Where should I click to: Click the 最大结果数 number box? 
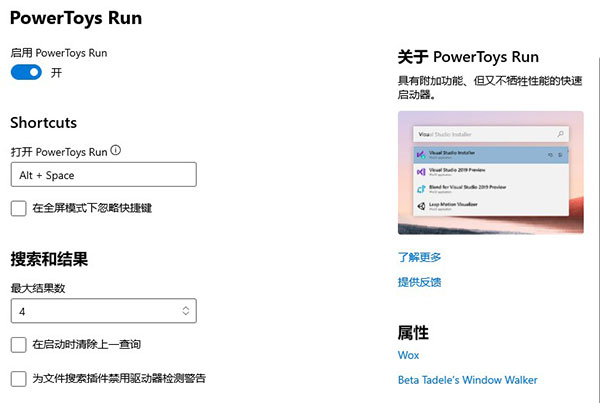pos(104,311)
